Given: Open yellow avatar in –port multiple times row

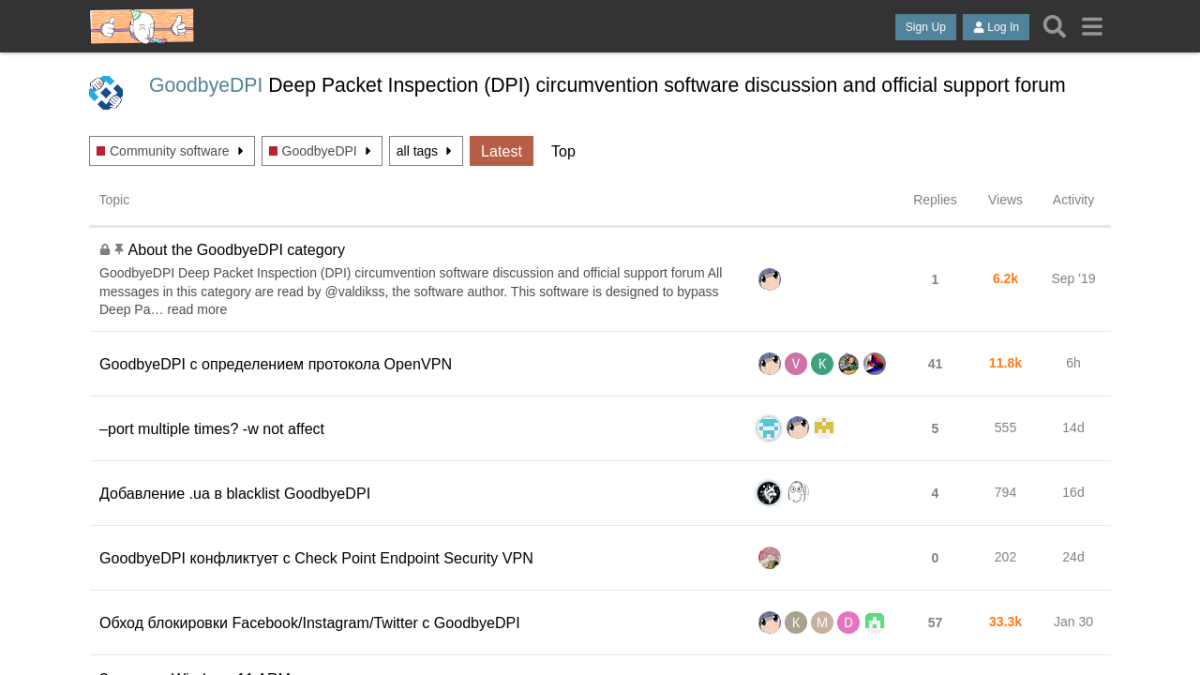Looking at the screenshot, I should tap(824, 428).
